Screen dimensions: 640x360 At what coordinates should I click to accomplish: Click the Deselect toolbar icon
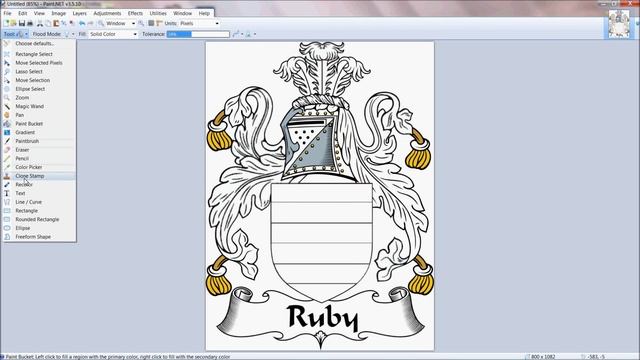72,23
